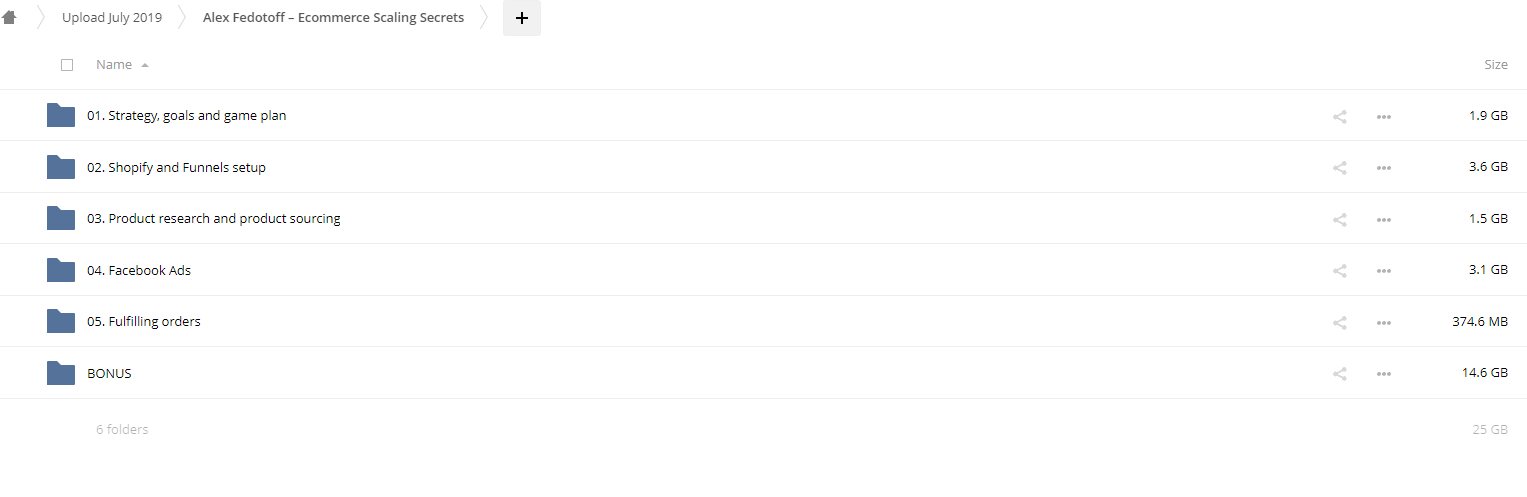1527x497 pixels.
Task: Select Alex Fedotoff – Ecommerce Scaling Secrets breadcrumb
Action: tap(333, 18)
